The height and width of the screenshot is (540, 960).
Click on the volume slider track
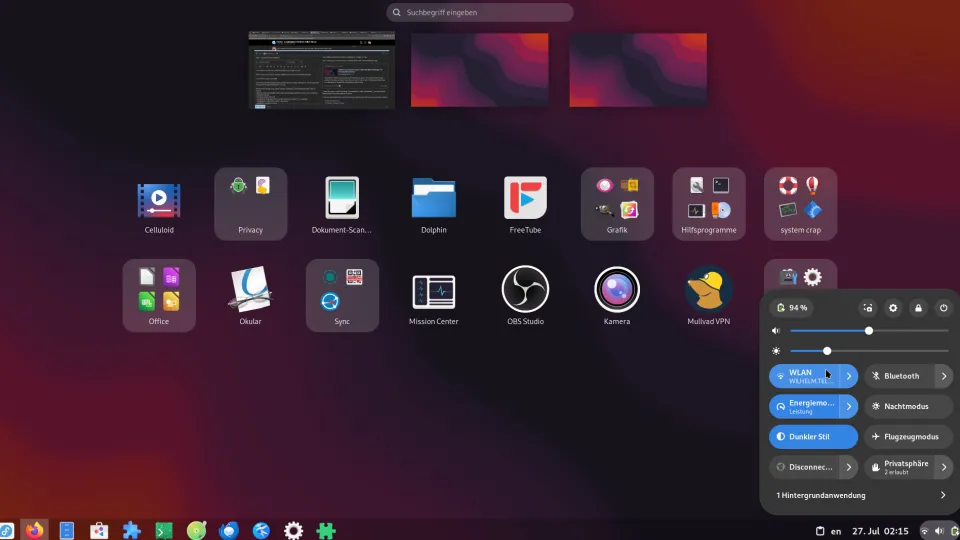point(900,331)
